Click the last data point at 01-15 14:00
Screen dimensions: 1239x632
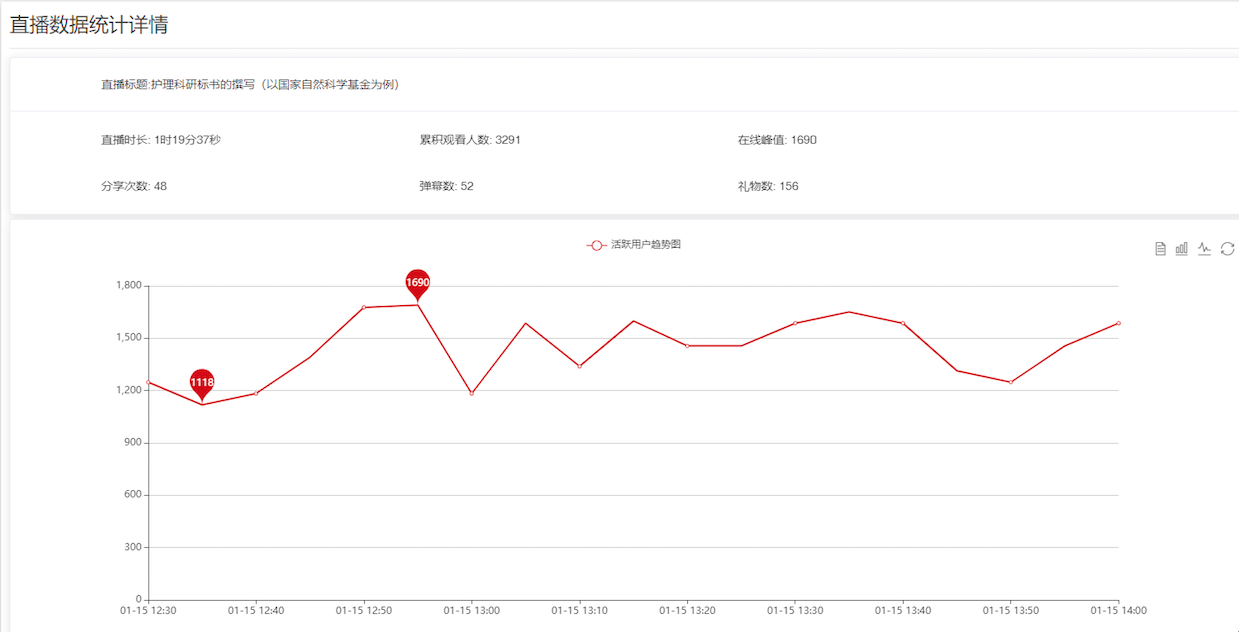click(1118, 323)
